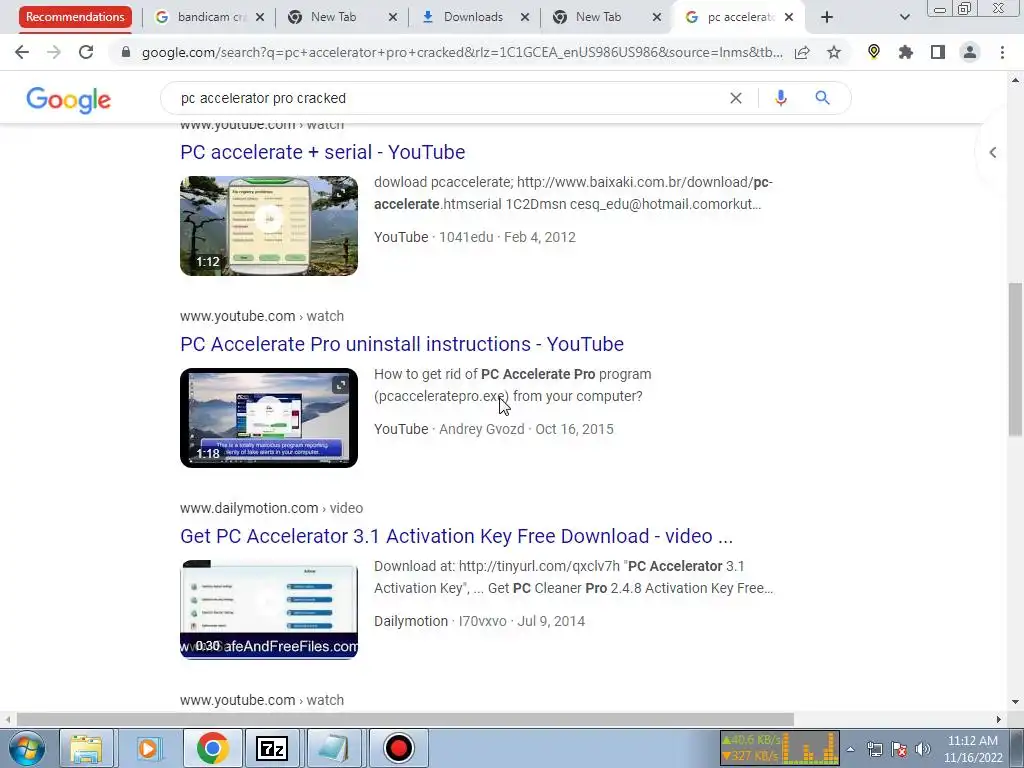Screen dimensions: 1024x768
Task: Click www.dailymotion.com video breadcrumb
Action: [272, 508]
